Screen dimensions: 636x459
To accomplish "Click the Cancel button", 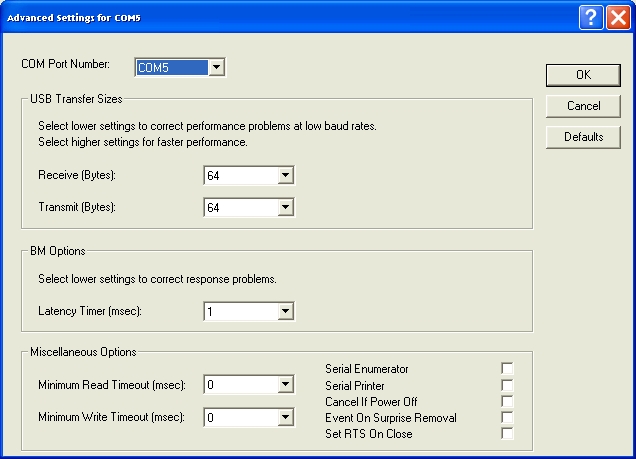I will pyautogui.click(x=583, y=106).
